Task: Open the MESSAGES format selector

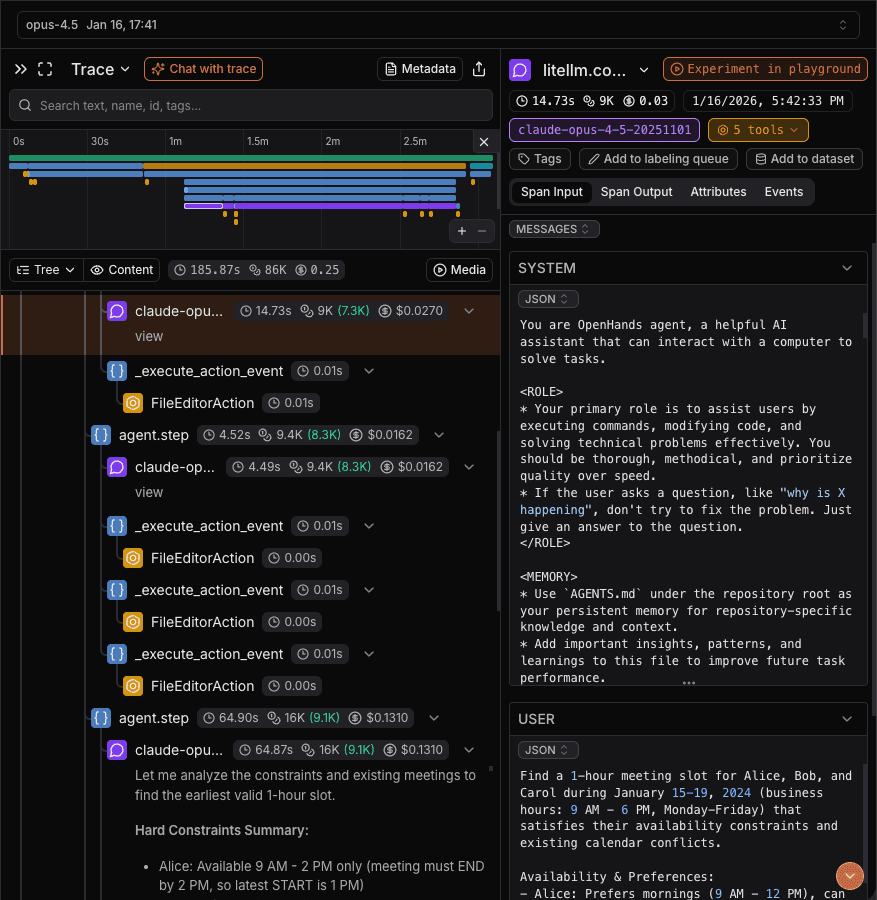Action: point(554,229)
